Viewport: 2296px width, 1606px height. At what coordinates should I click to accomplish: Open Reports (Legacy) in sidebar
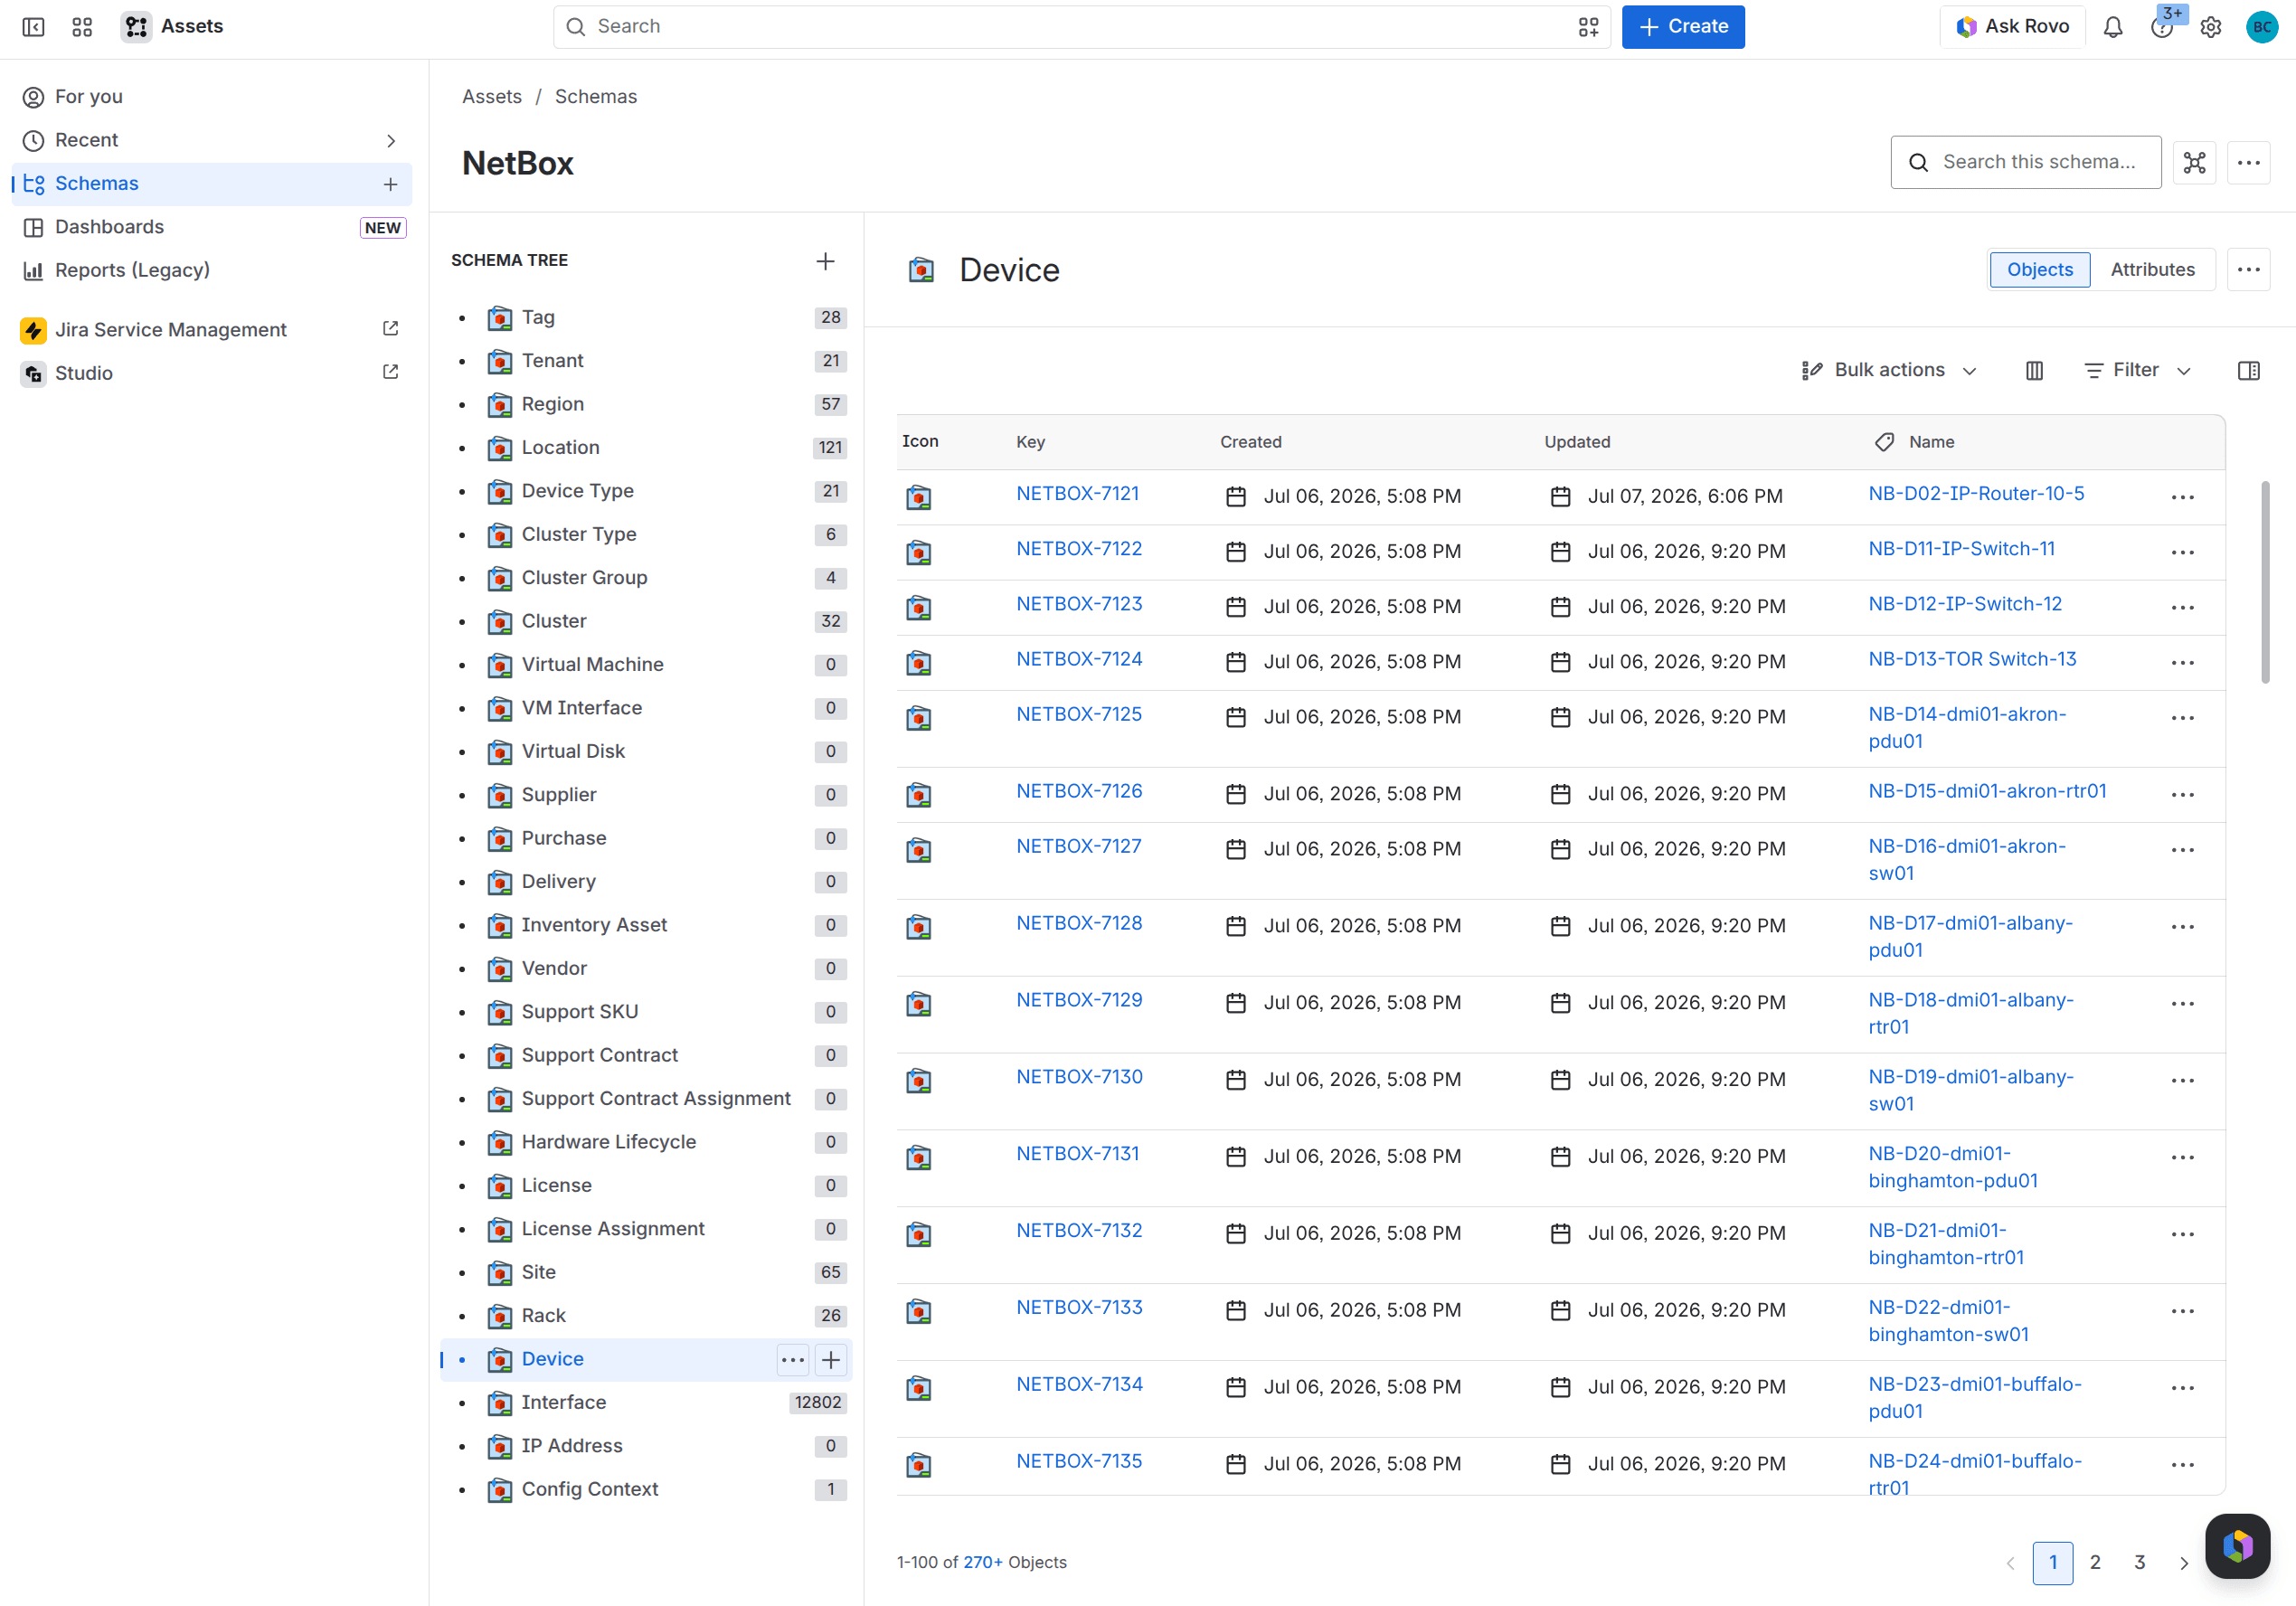pos(212,270)
